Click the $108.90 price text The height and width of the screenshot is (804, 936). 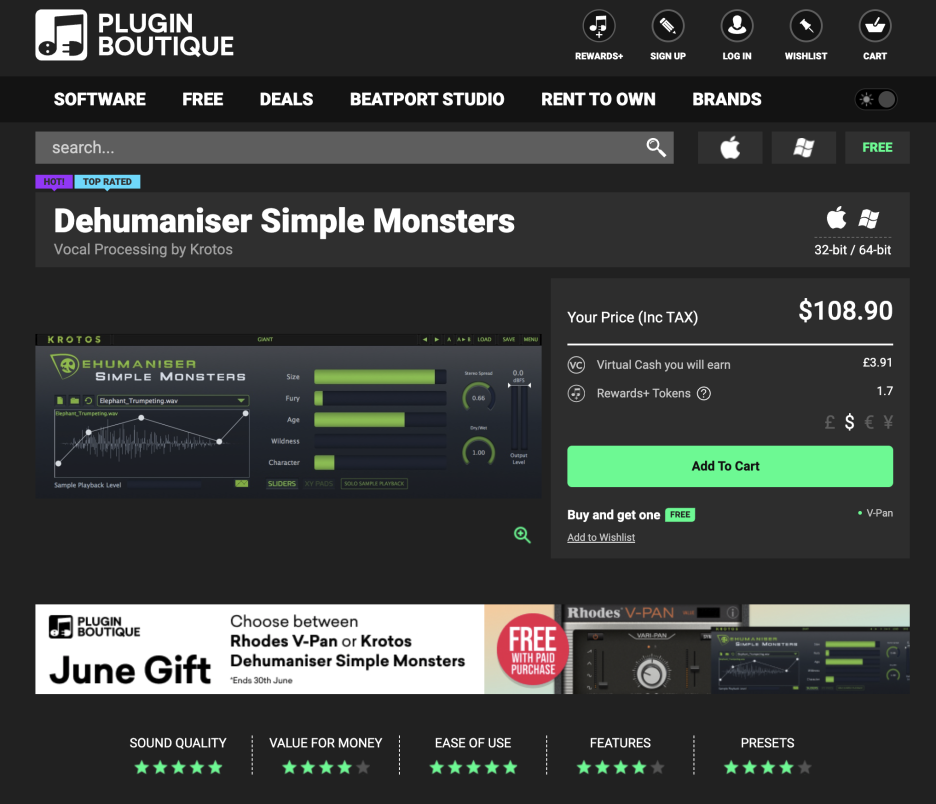(x=845, y=310)
